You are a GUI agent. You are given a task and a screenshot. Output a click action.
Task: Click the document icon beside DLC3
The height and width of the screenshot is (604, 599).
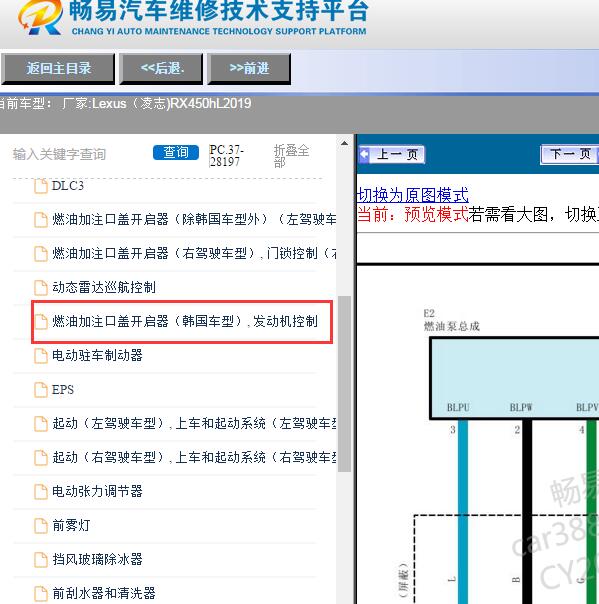pos(41,186)
